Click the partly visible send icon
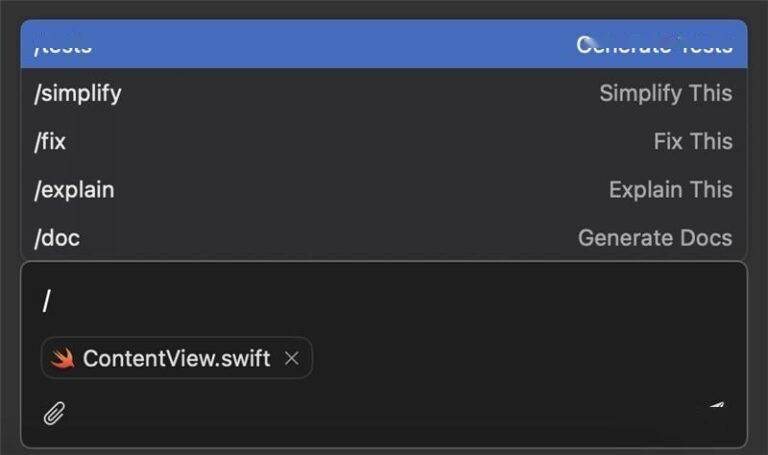 tap(717, 406)
